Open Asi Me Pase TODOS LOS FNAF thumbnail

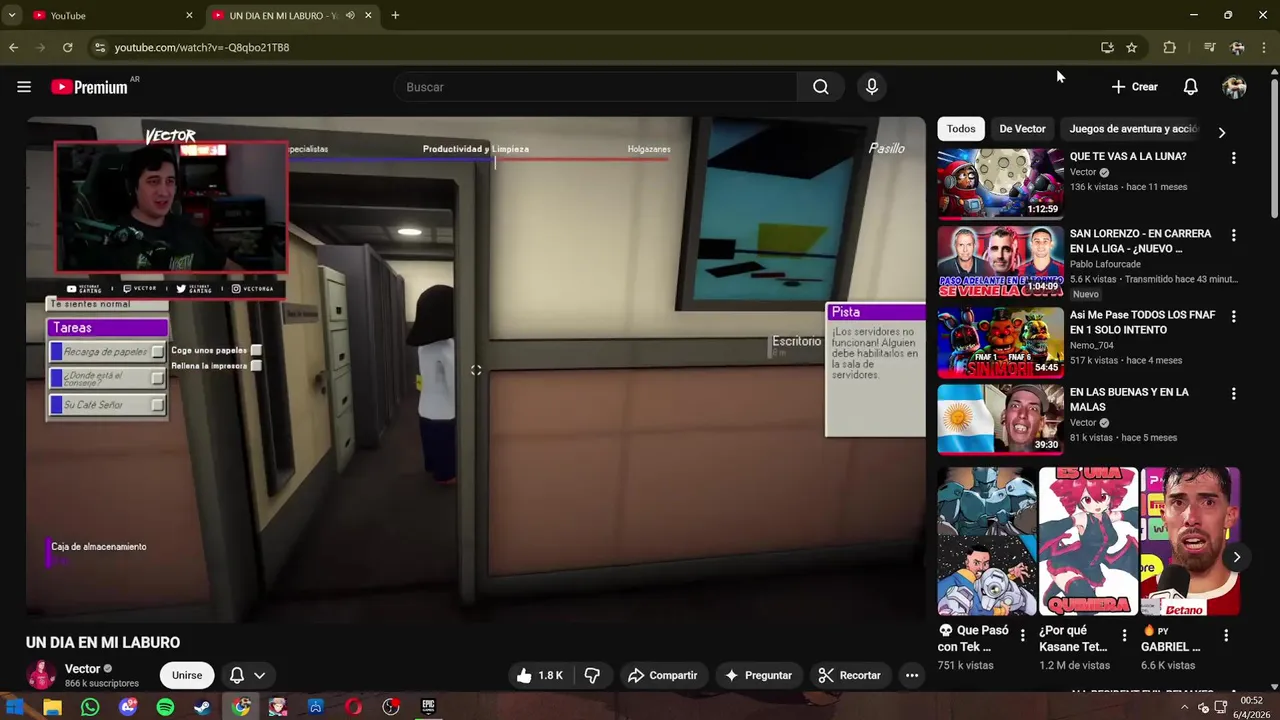tap(1000, 342)
